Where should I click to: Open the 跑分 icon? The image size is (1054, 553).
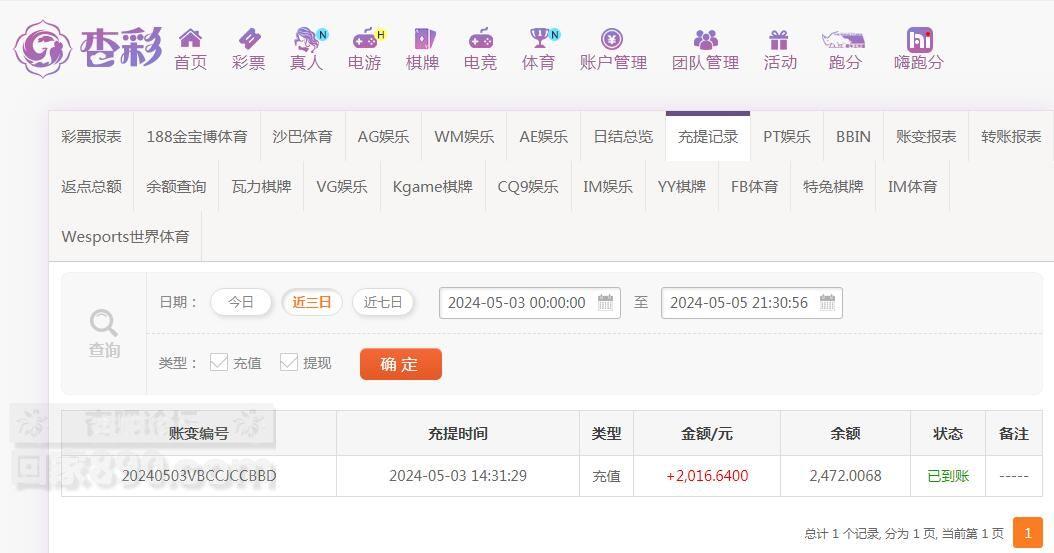click(844, 40)
